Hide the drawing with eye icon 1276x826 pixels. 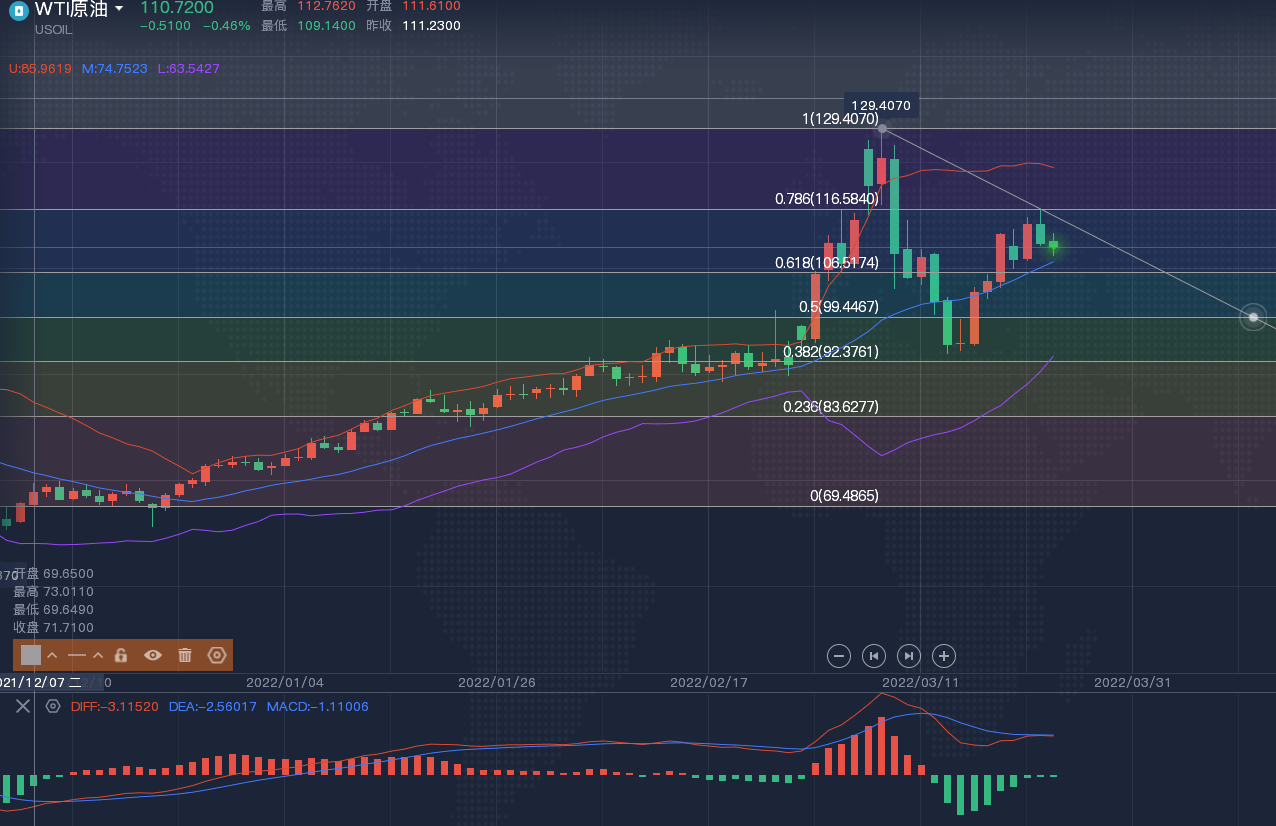tap(153, 655)
